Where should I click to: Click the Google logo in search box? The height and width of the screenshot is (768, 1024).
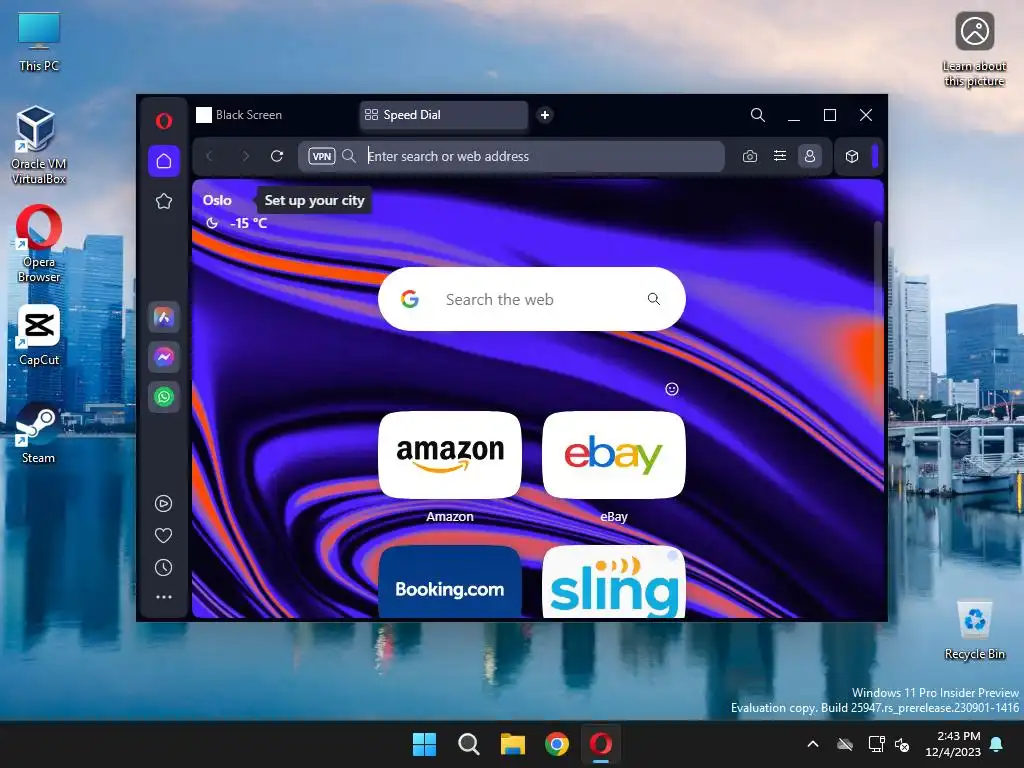coord(409,299)
